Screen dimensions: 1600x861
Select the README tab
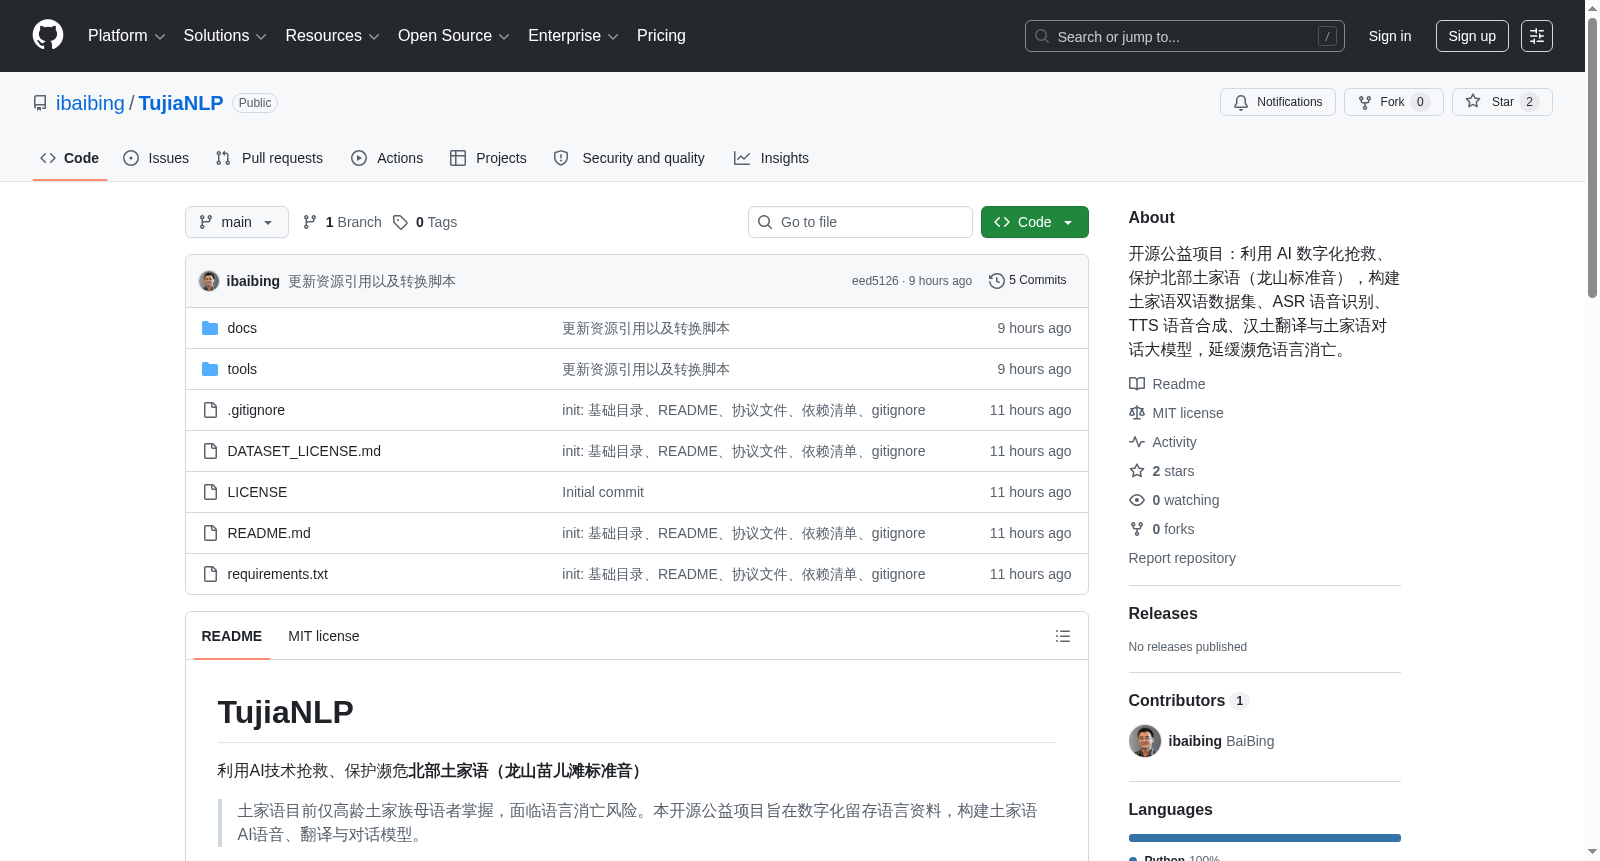click(232, 636)
